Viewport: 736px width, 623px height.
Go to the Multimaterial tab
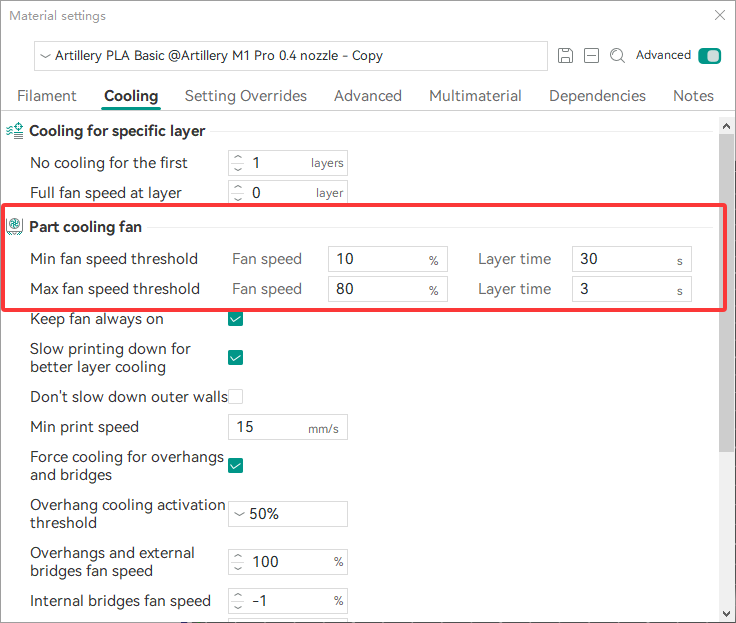click(475, 96)
